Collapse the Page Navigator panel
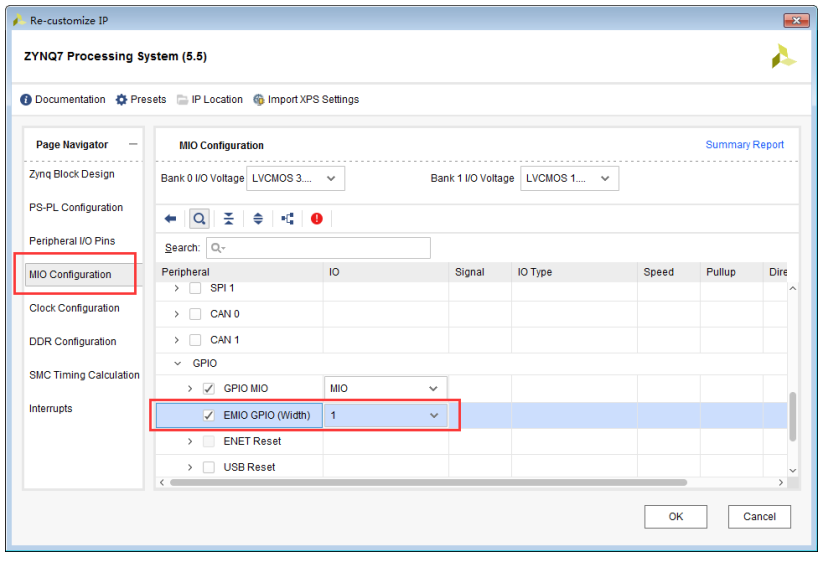This screenshot has width=828, height=562. tap(133, 144)
